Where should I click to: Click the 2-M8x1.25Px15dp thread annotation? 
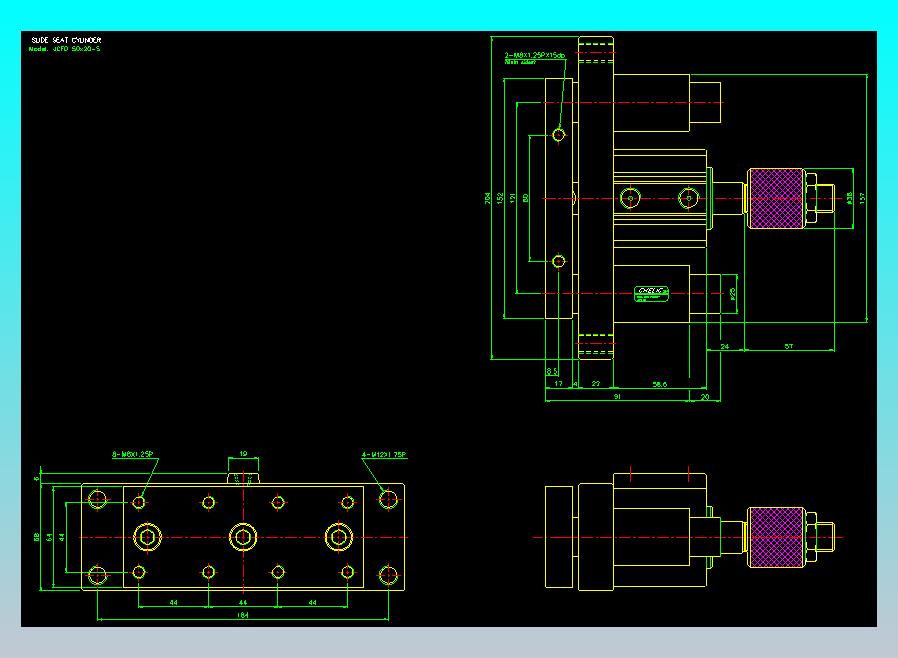[534, 56]
